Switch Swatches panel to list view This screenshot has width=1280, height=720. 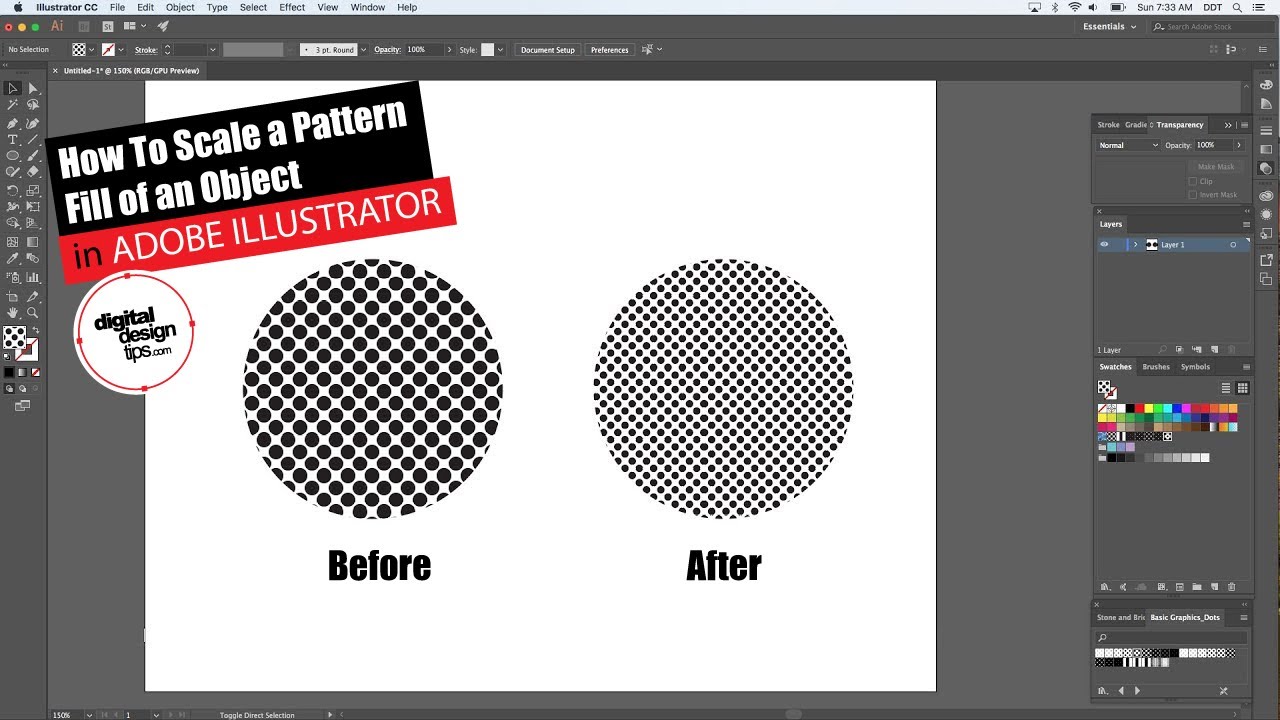[1226, 388]
